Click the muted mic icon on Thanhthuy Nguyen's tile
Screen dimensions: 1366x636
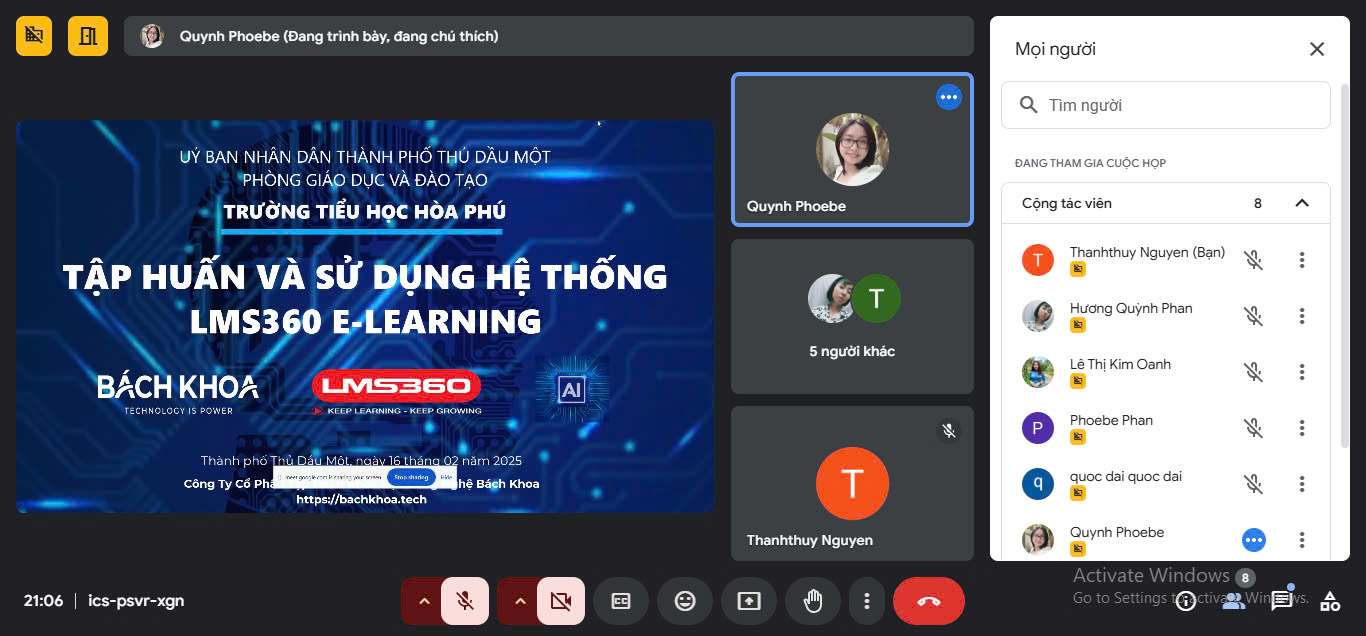[x=949, y=431]
